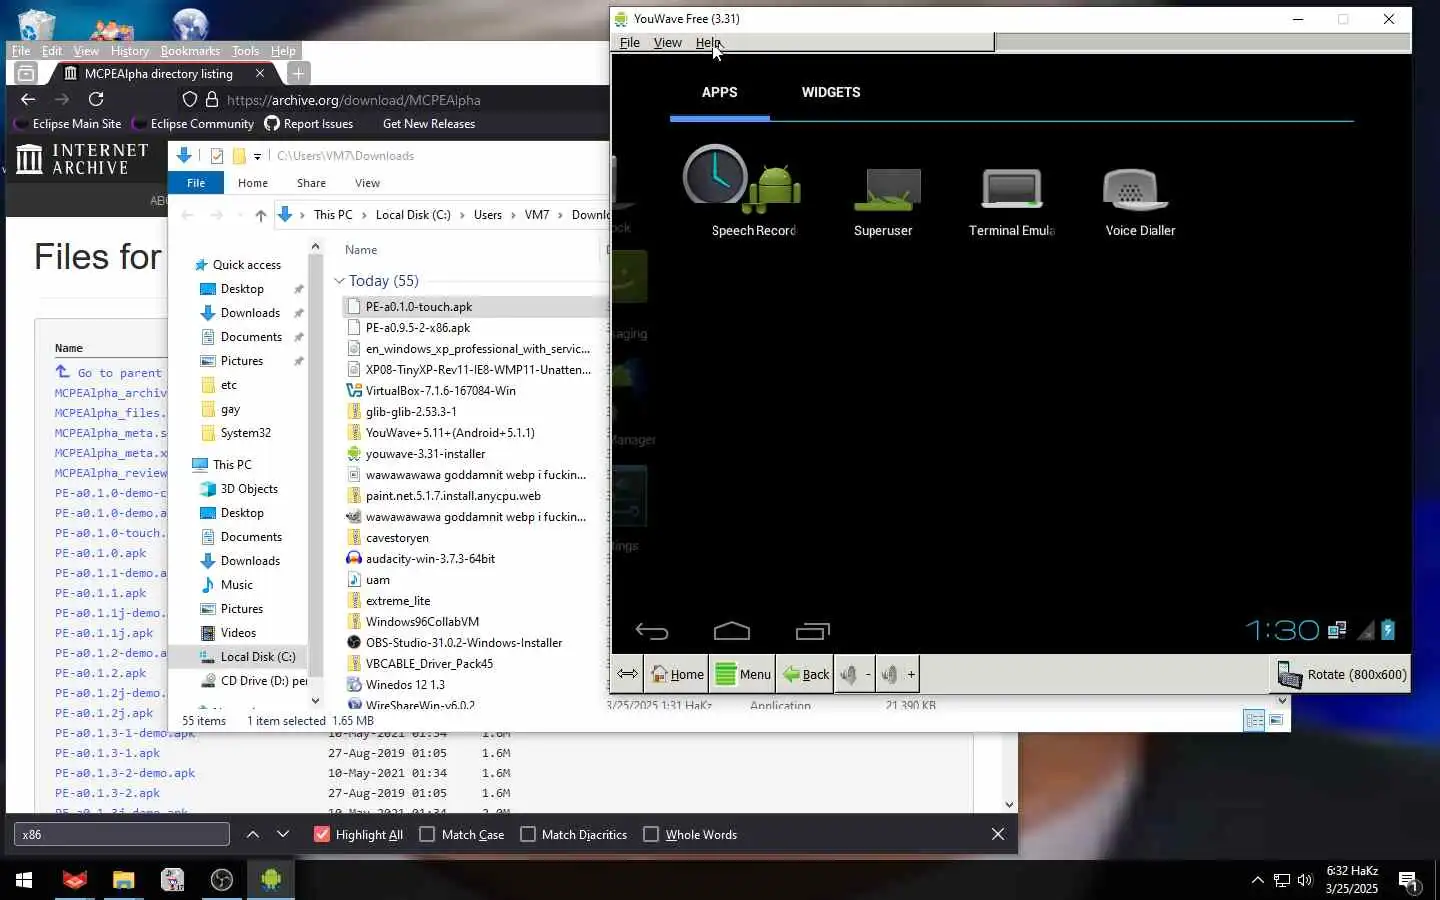The image size is (1440, 900).
Task: Open the File tab in File Explorer
Action: [x=196, y=183]
